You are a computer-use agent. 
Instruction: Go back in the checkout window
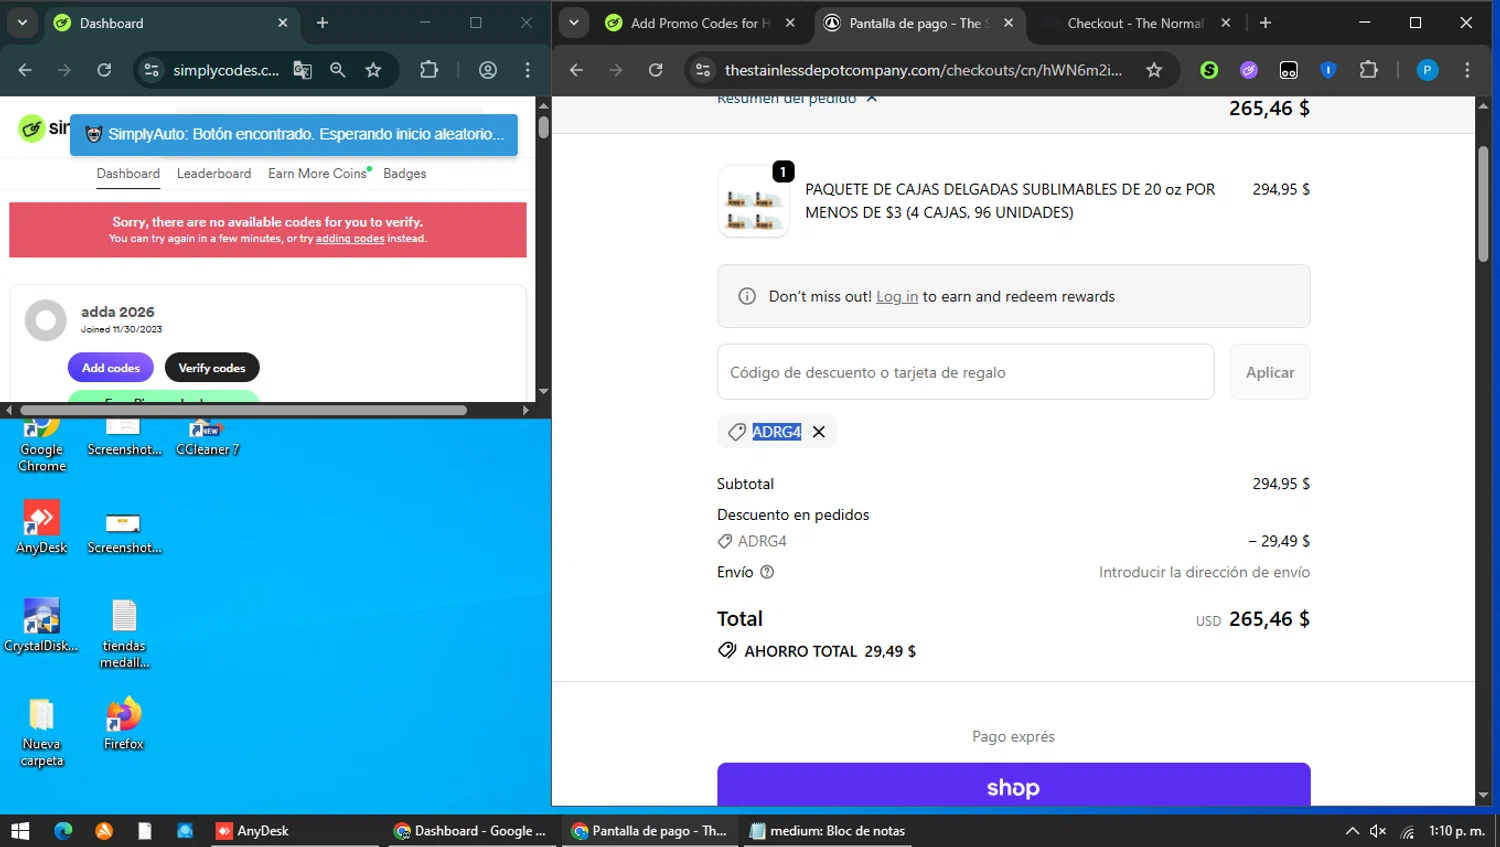point(576,70)
